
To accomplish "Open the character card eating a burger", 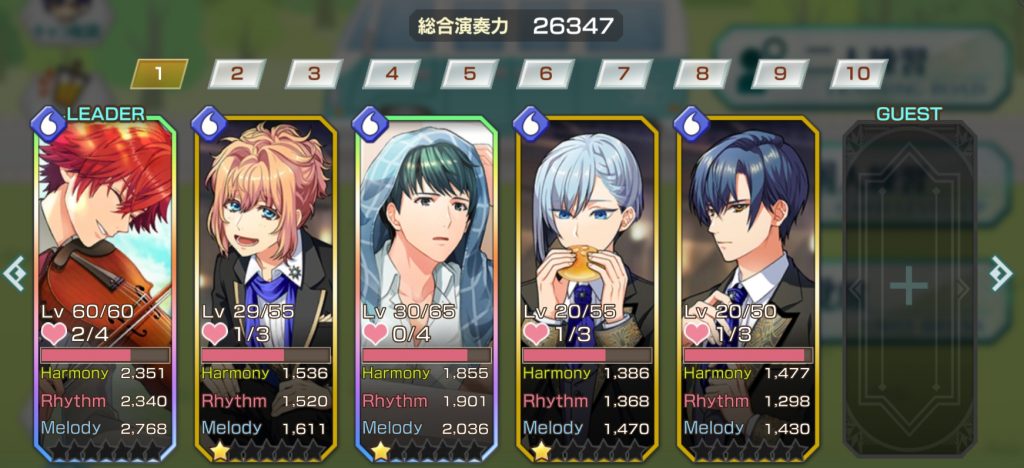I will pyautogui.click(x=587, y=289).
